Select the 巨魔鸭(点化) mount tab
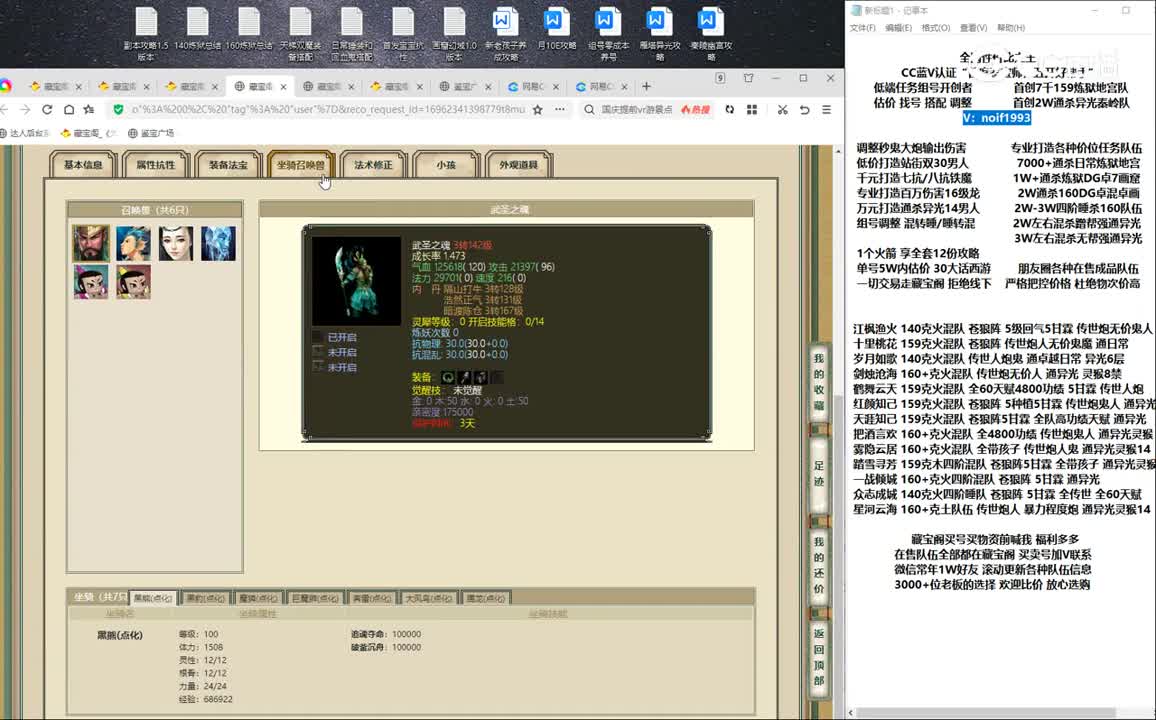 coord(315,598)
